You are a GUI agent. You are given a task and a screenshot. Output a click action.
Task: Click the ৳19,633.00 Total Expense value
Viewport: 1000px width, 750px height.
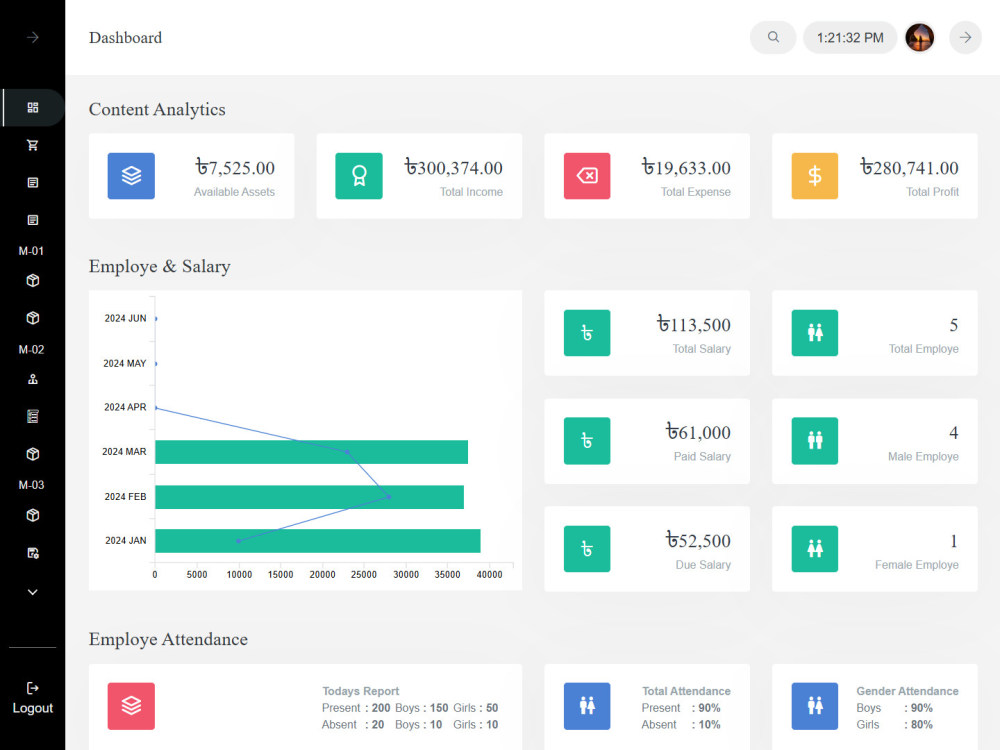click(686, 168)
